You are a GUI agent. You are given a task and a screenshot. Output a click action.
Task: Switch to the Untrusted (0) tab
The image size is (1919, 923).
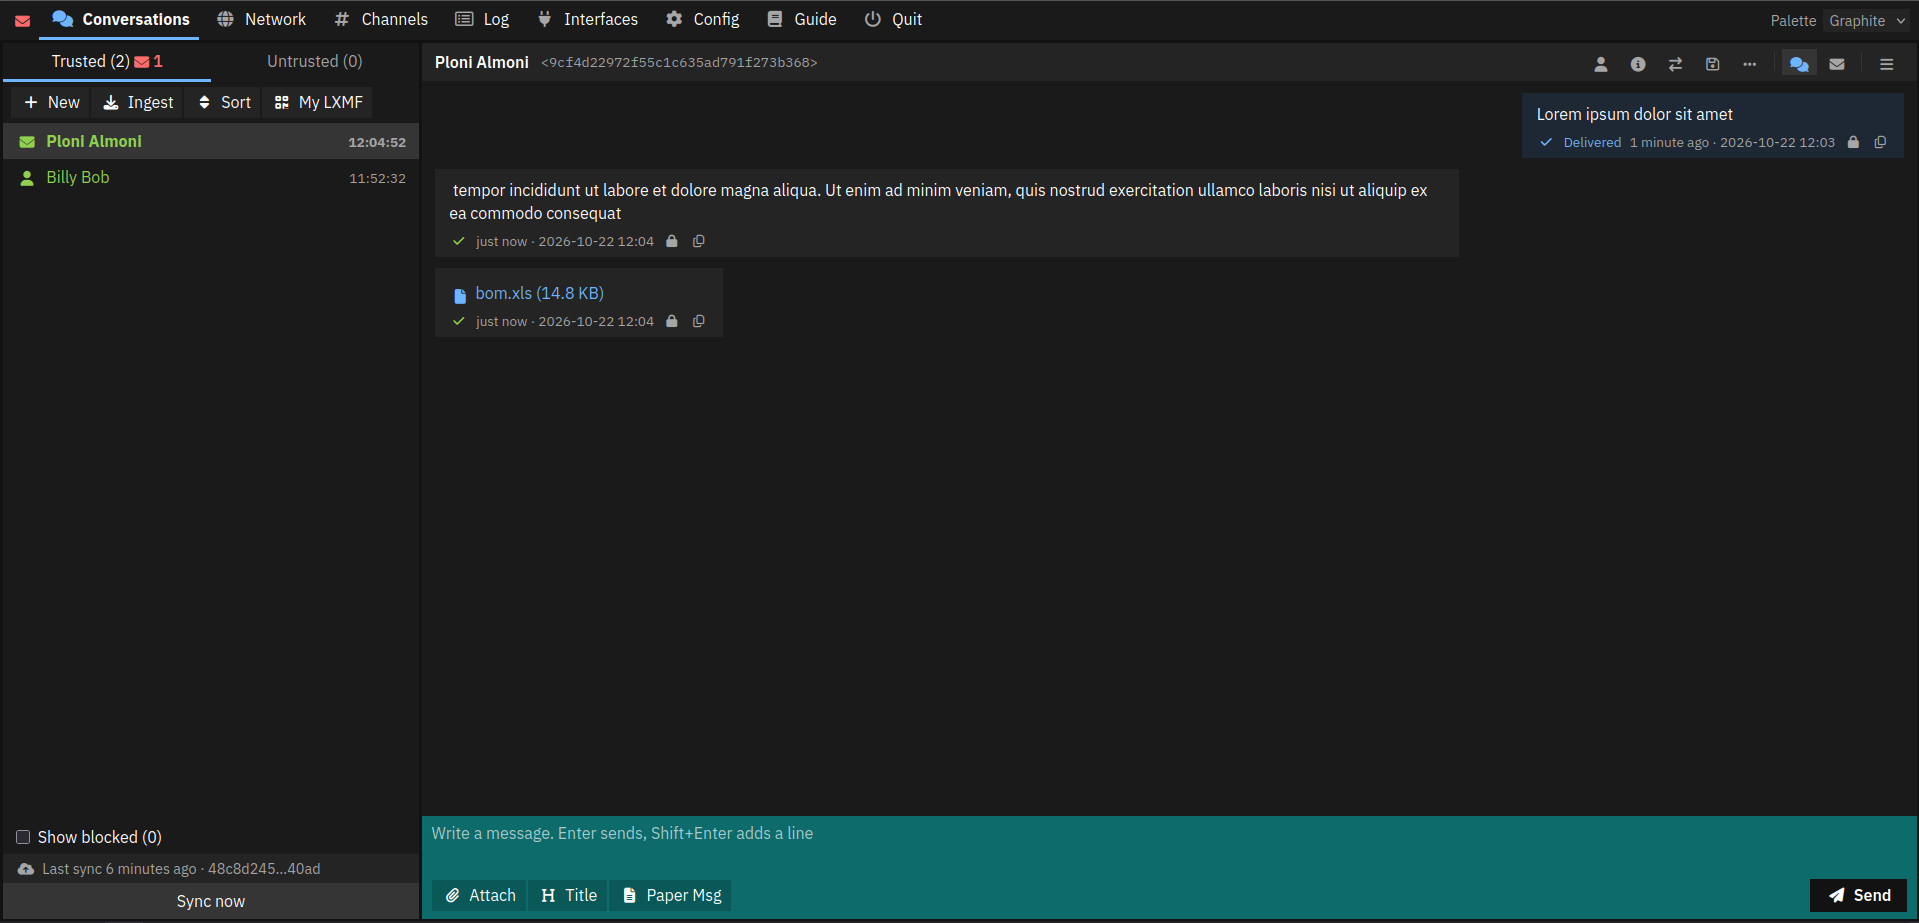click(x=315, y=61)
